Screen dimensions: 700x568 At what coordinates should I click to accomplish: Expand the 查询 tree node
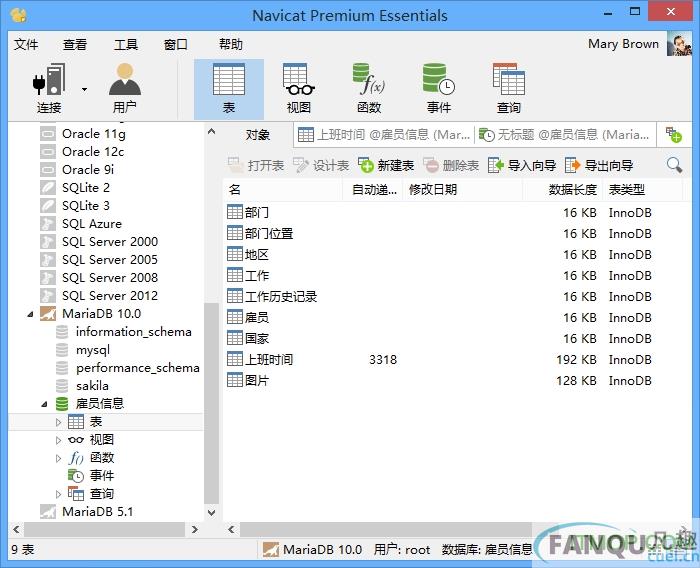pos(58,494)
